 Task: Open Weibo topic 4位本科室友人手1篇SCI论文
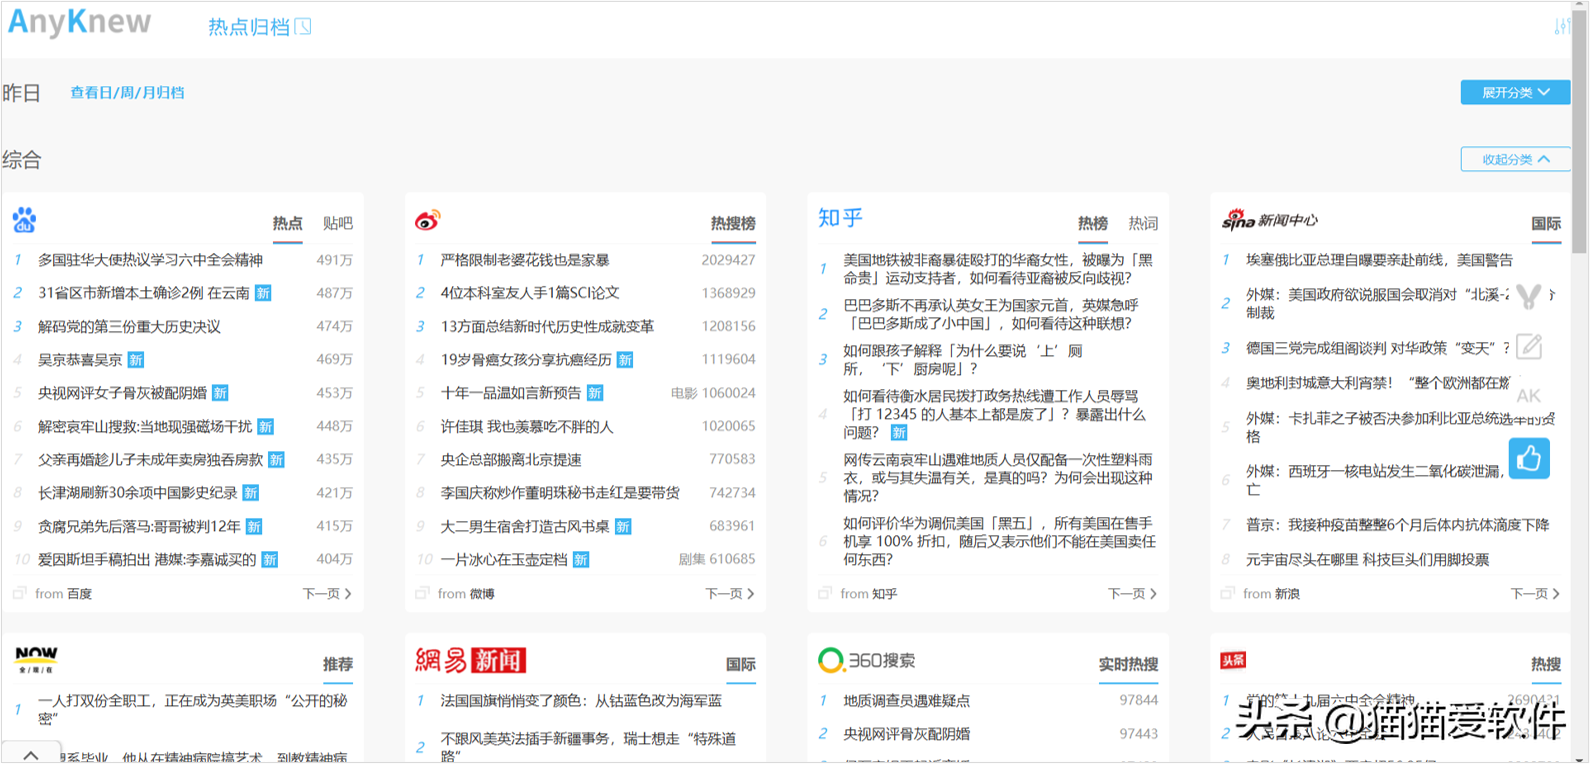coord(530,293)
